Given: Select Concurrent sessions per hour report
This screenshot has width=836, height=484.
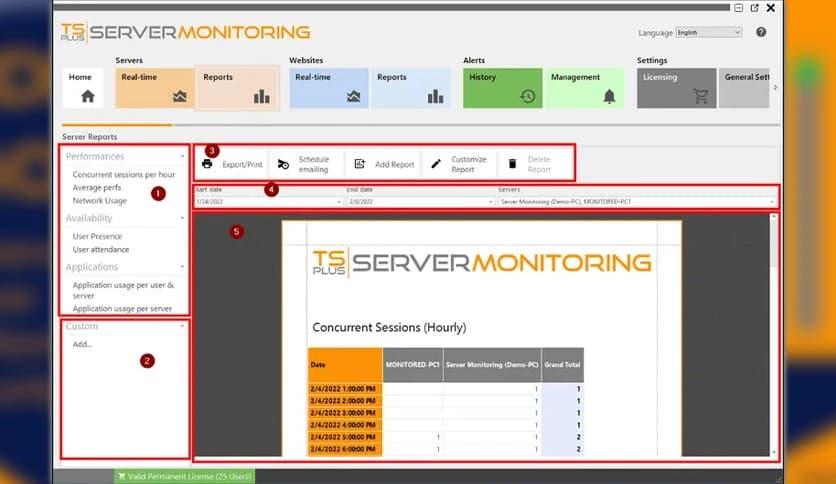Looking at the screenshot, I should (124, 174).
